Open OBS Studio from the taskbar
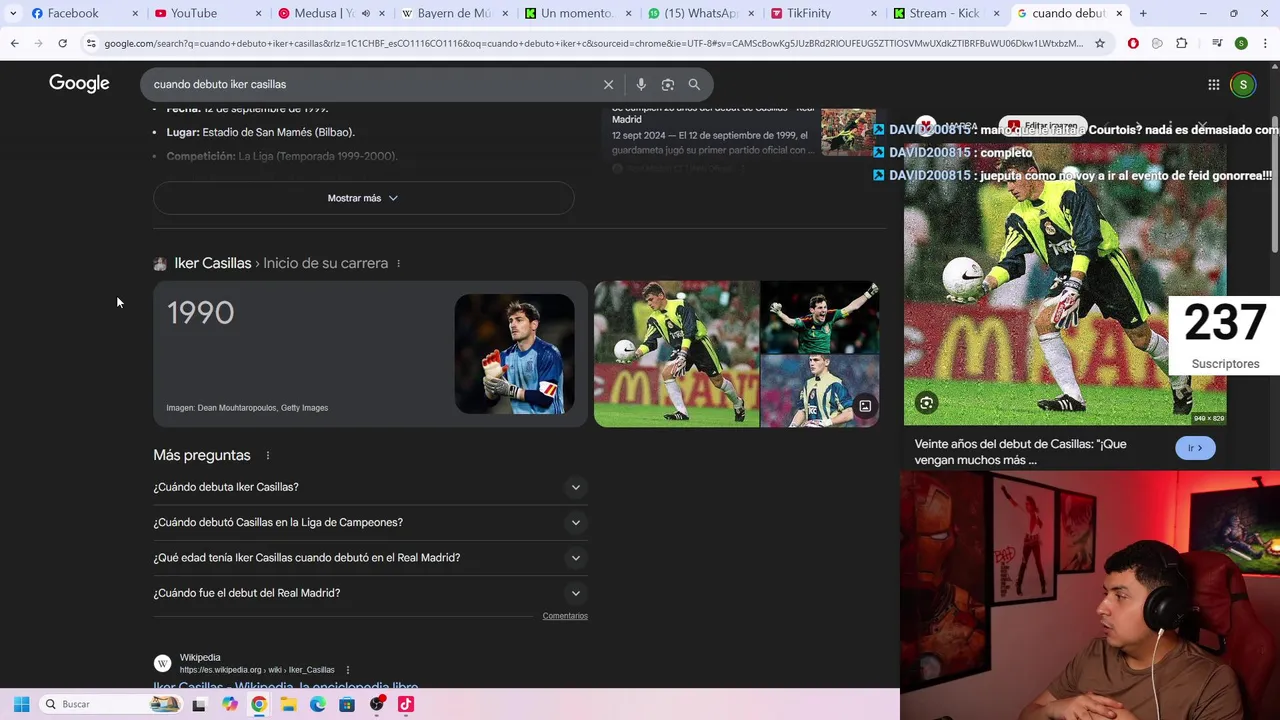The image size is (1280, 720). point(377,704)
